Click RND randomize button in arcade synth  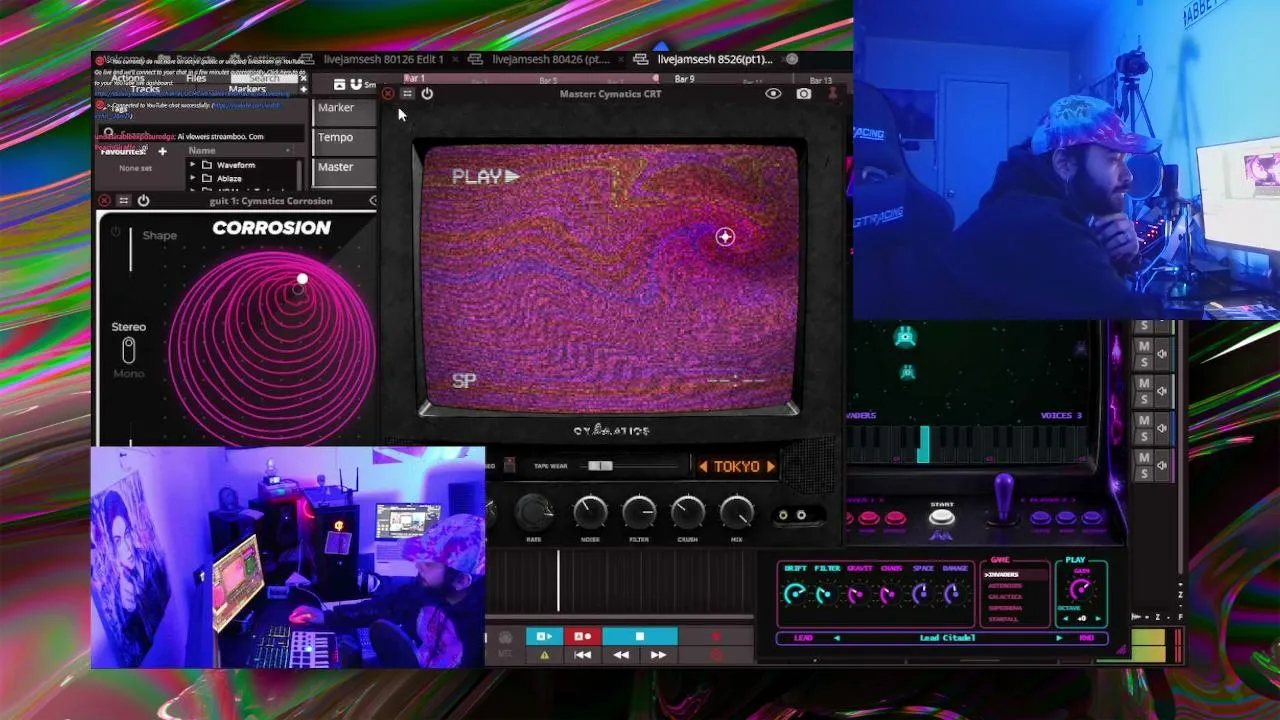[x=1086, y=638]
